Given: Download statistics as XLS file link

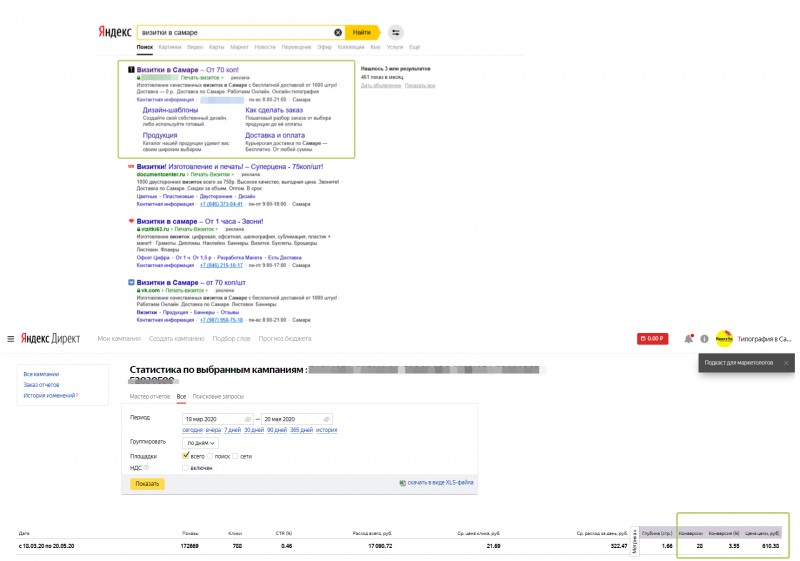Looking at the screenshot, I should [440, 482].
